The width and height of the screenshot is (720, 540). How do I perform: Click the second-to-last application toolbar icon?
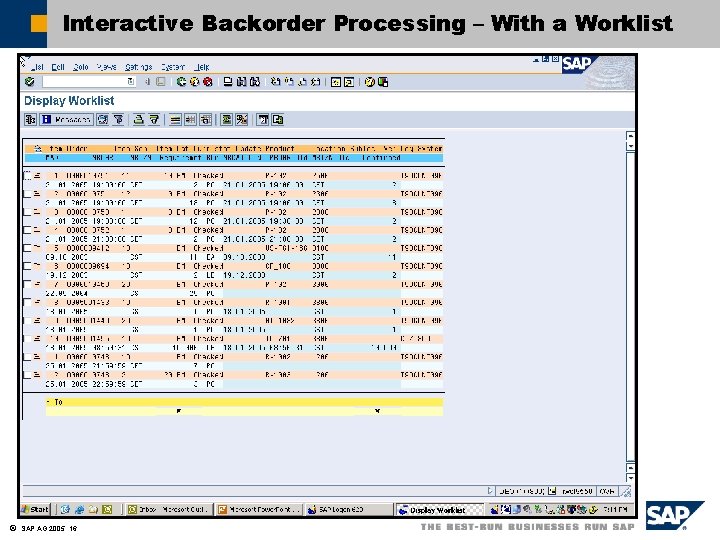tap(263, 119)
